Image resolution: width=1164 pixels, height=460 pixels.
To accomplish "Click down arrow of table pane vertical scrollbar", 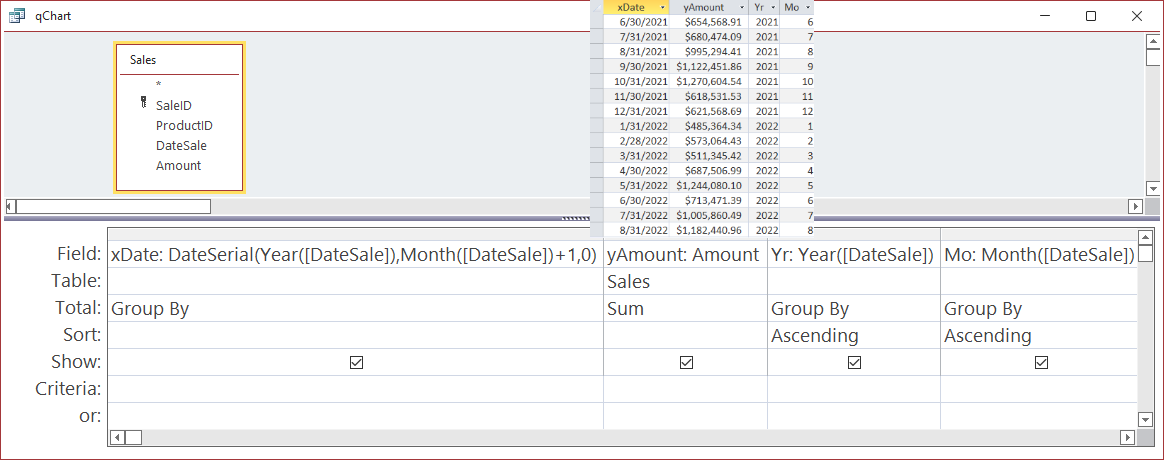I will (1153, 188).
